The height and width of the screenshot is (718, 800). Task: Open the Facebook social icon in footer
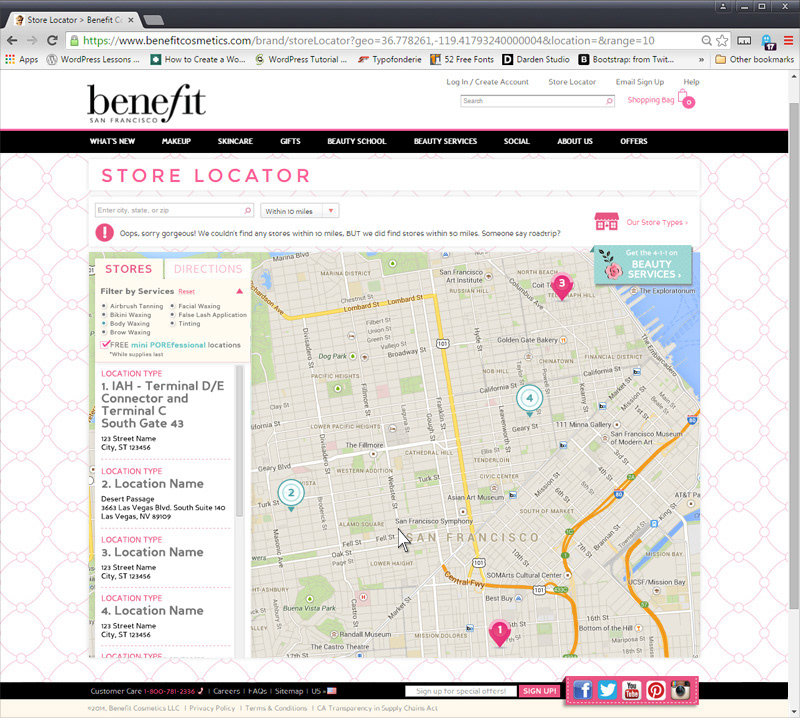(583, 690)
